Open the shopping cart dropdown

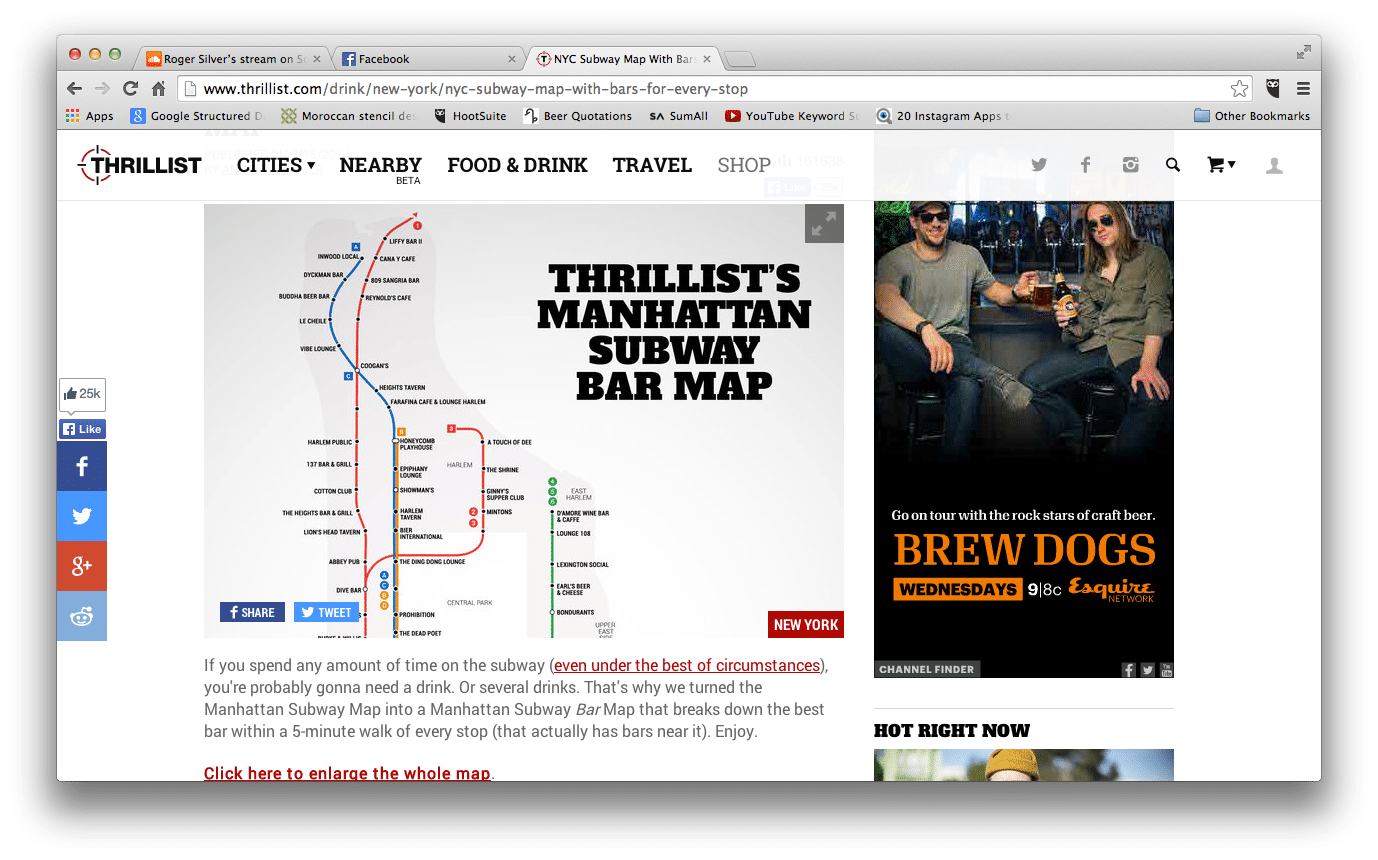click(x=1221, y=165)
